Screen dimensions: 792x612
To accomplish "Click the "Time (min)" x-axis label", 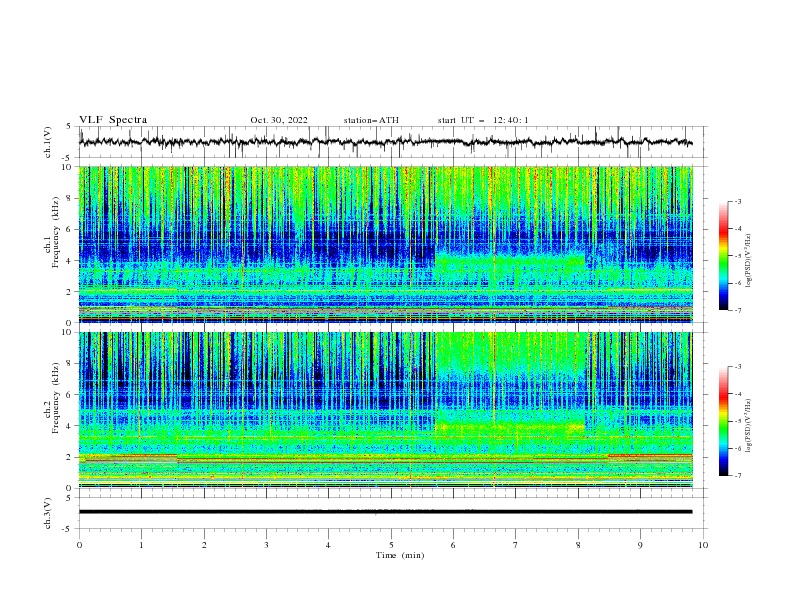I will (x=400, y=555).
